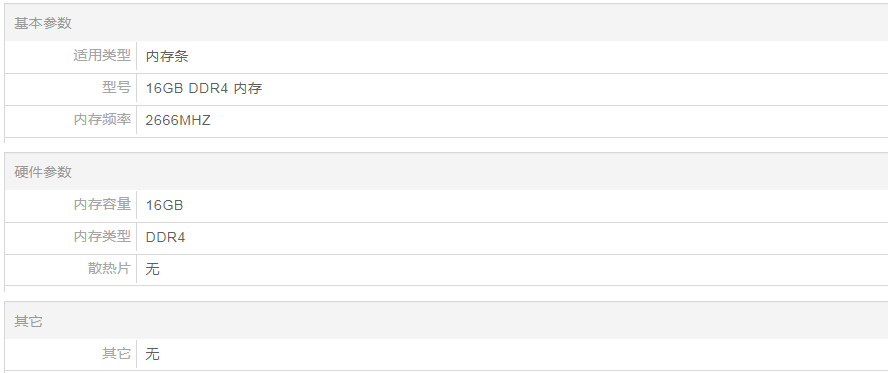Click the 内存条 value
Image resolution: width=894 pixels, height=373 pixels.
coord(167,56)
